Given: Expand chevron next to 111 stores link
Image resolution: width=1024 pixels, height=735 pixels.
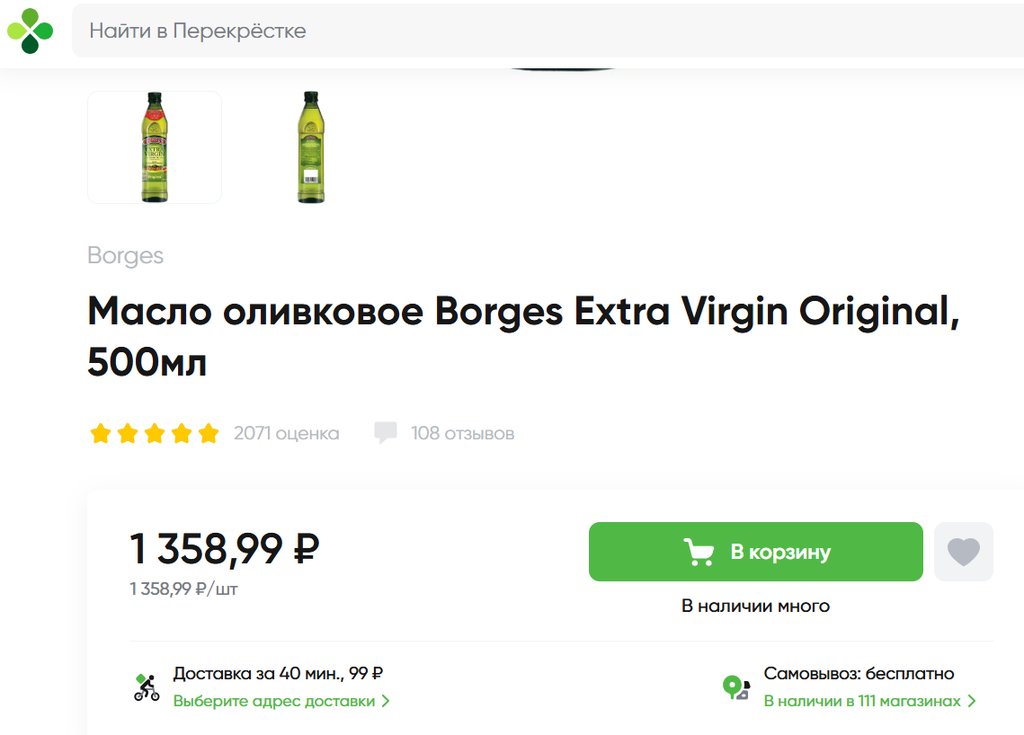Looking at the screenshot, I should (971, 701).
